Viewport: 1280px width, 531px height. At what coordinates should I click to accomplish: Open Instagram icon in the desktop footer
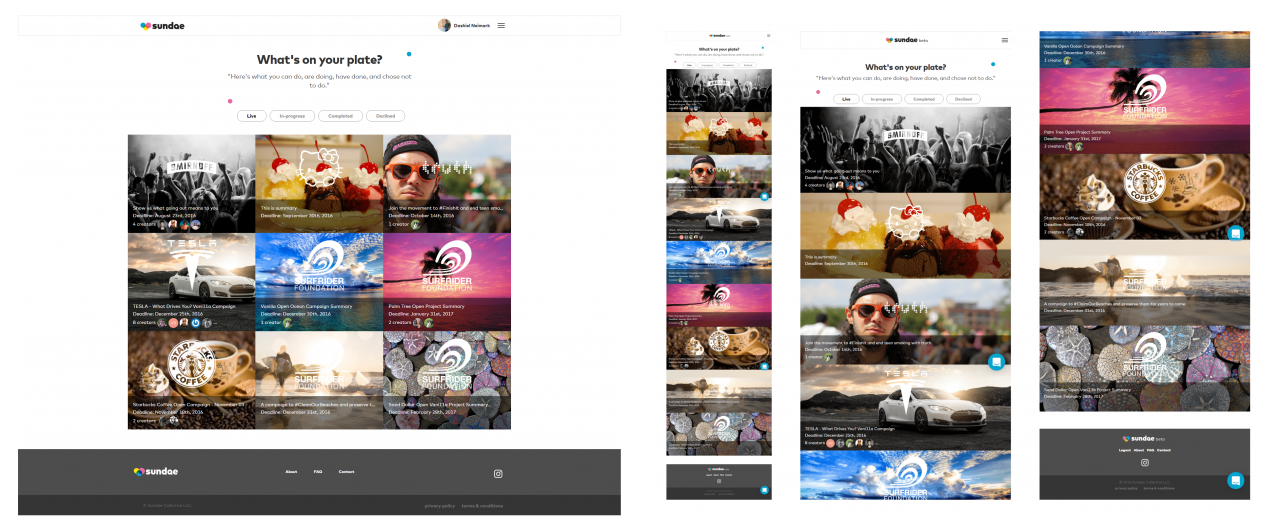pyautogui.click(x=498, y=474)
